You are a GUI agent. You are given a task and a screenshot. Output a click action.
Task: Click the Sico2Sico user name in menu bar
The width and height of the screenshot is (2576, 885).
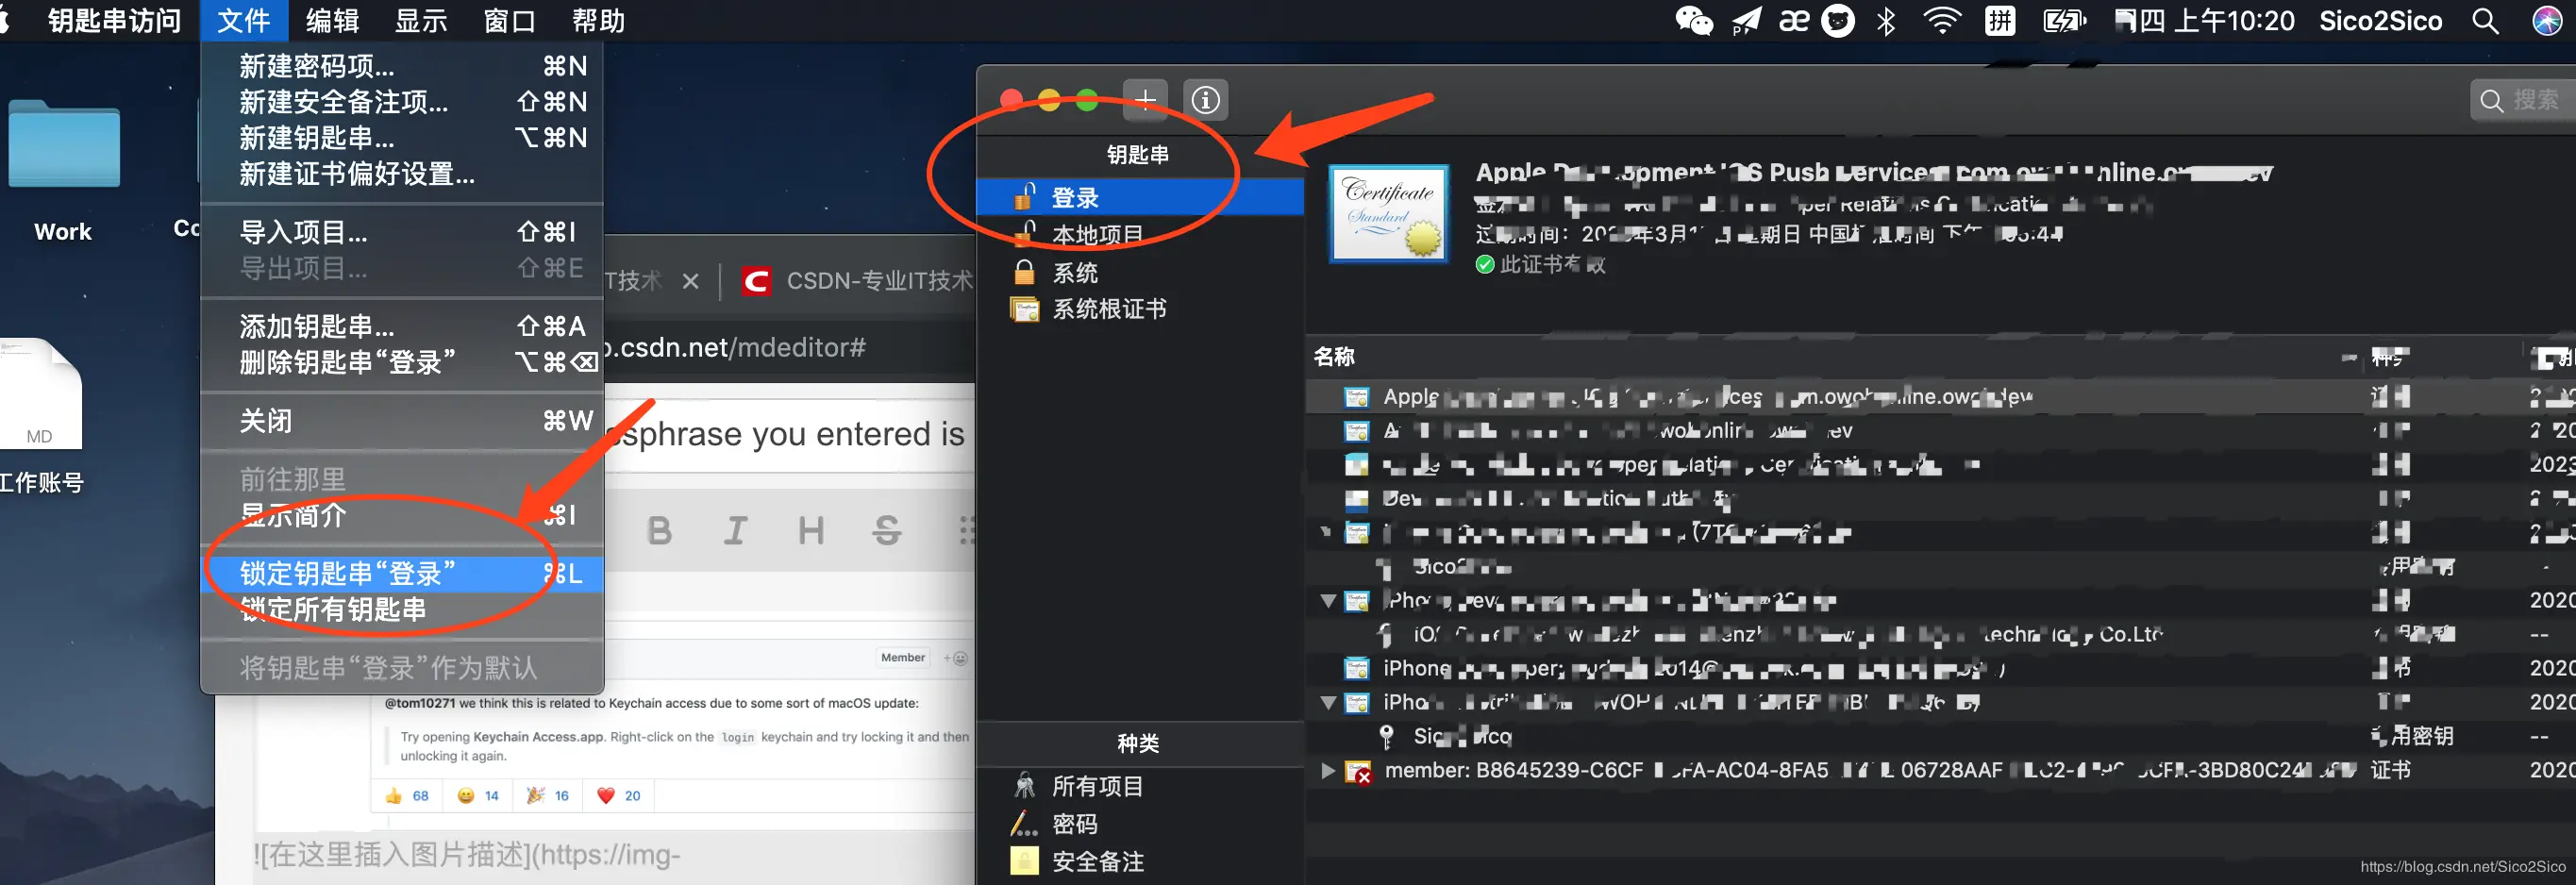coord(2380,20)
